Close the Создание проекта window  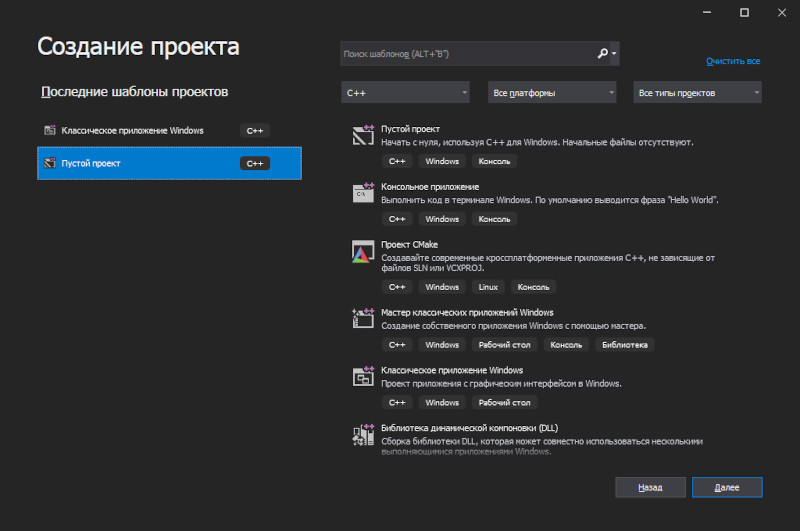click(x=782, y=12)
